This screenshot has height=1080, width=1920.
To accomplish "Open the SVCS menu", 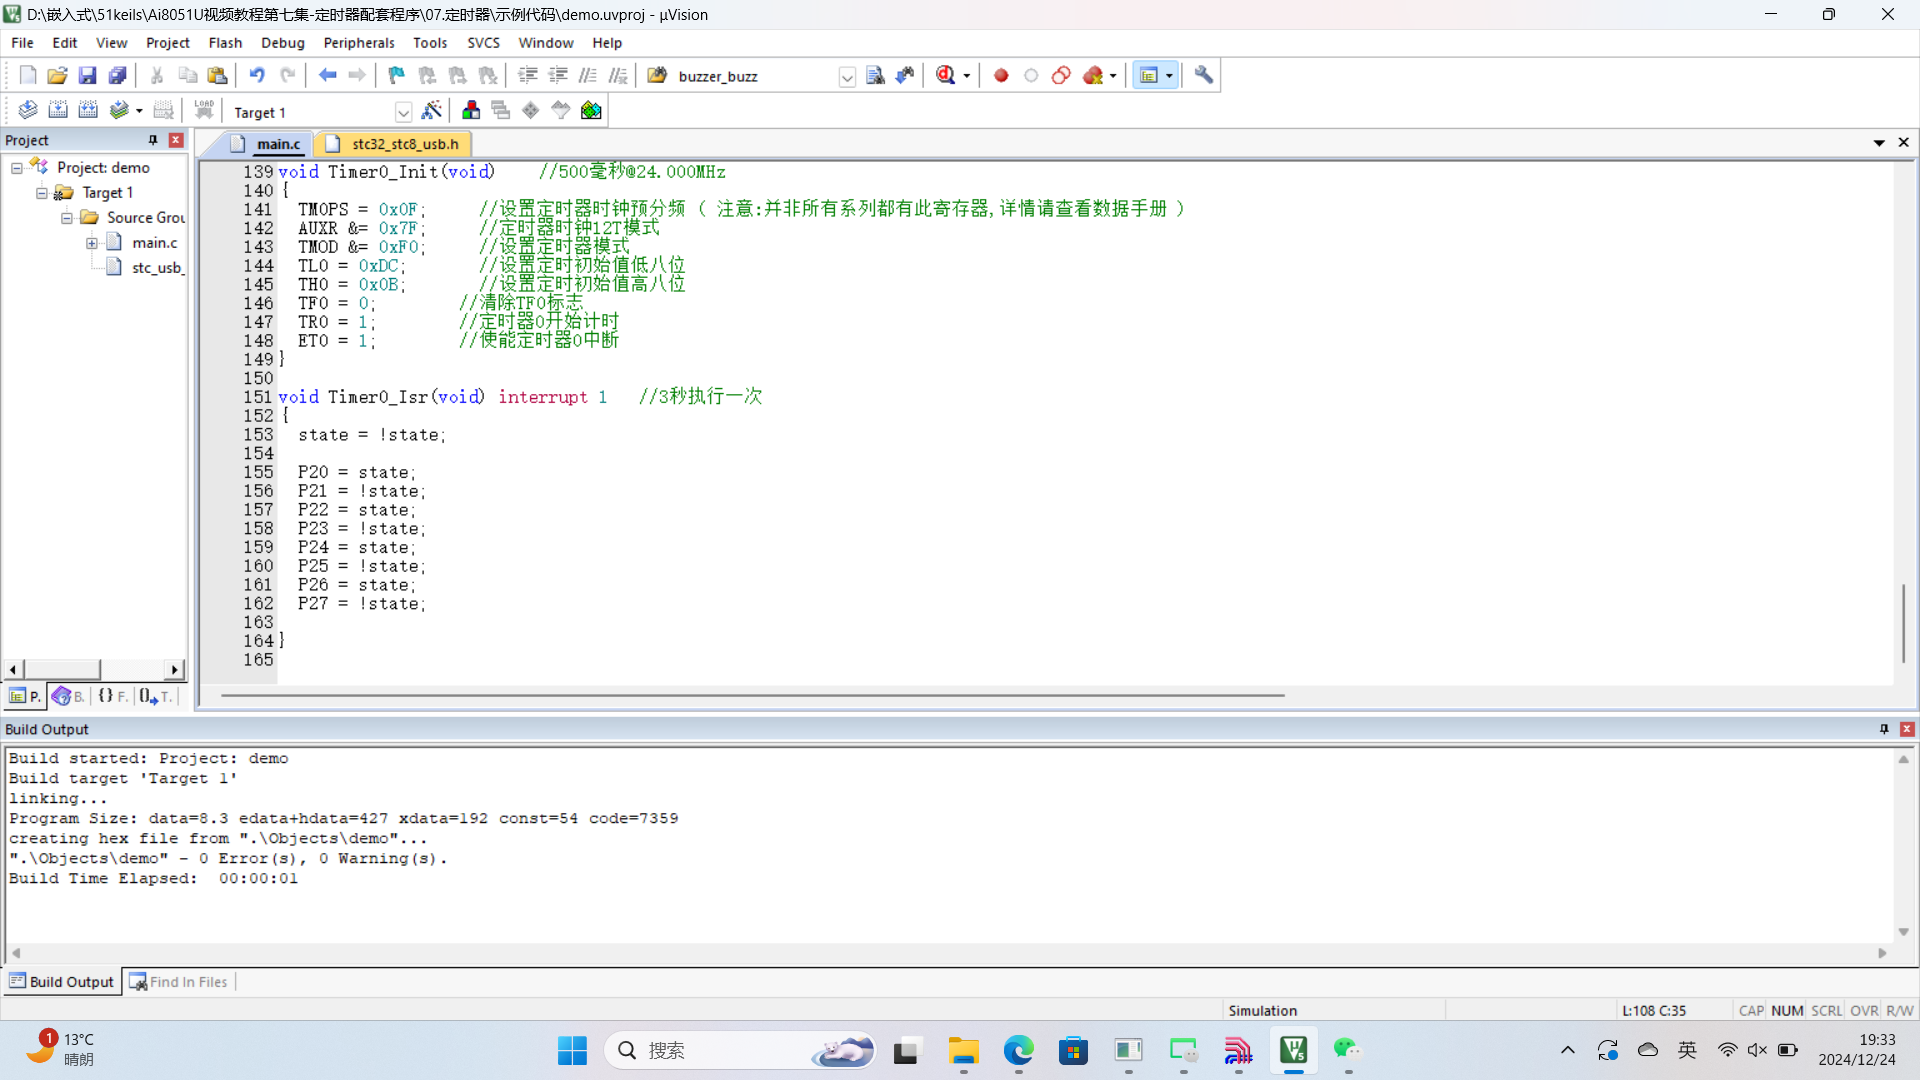I will click(483, 43).
